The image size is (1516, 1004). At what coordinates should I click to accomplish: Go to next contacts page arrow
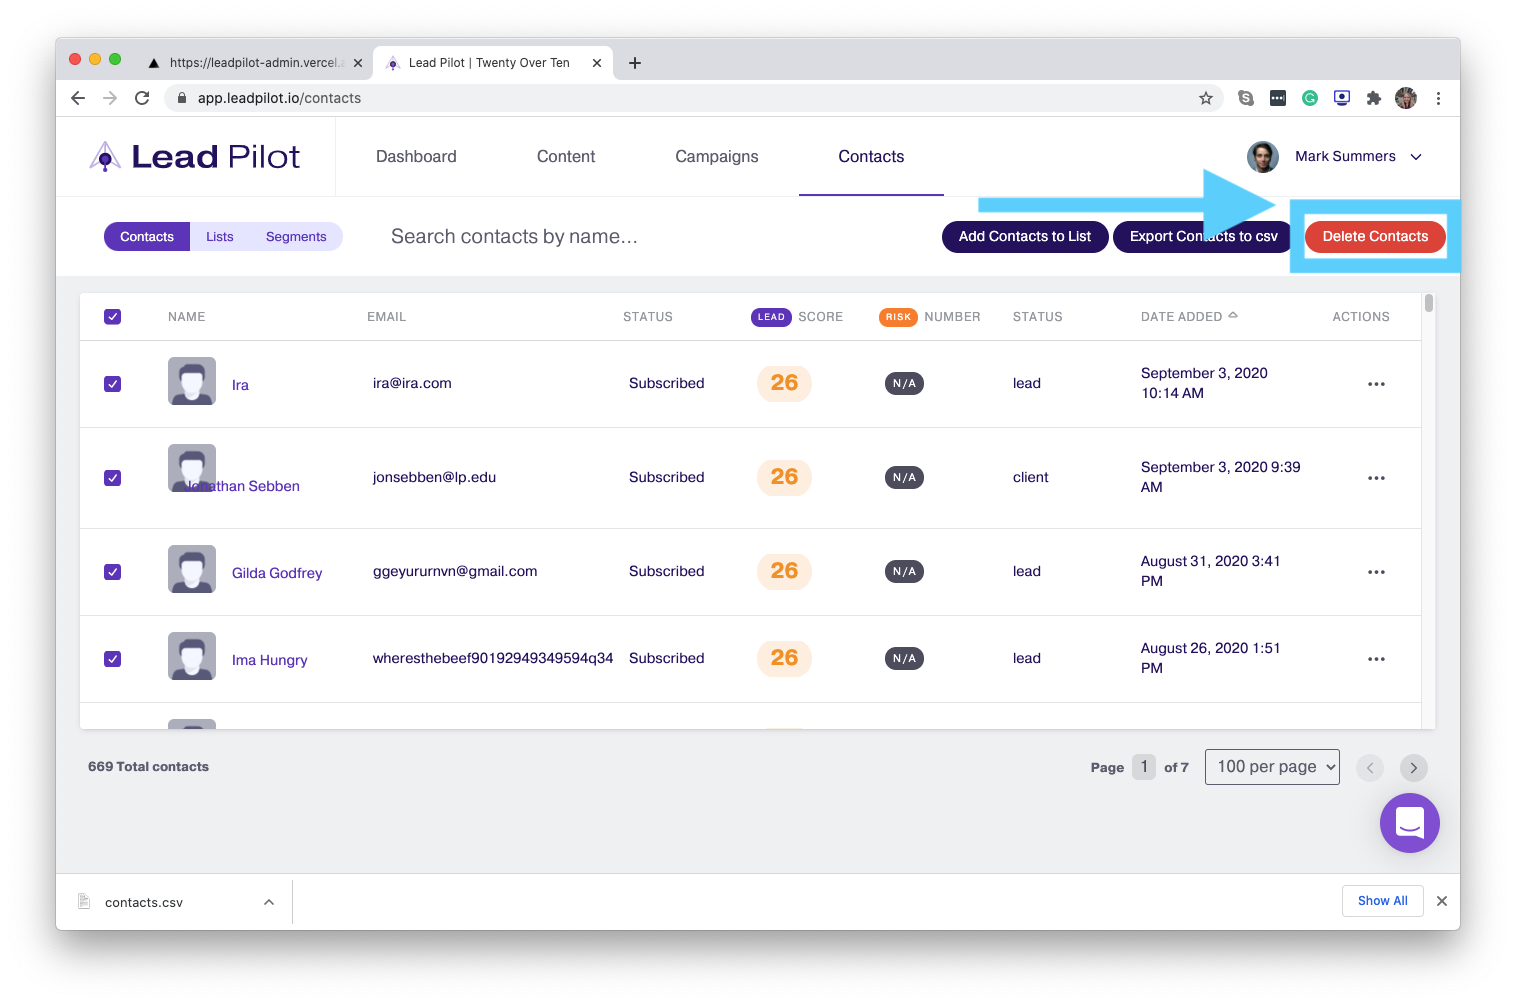pyautogui.click(x=1413, y=768)
